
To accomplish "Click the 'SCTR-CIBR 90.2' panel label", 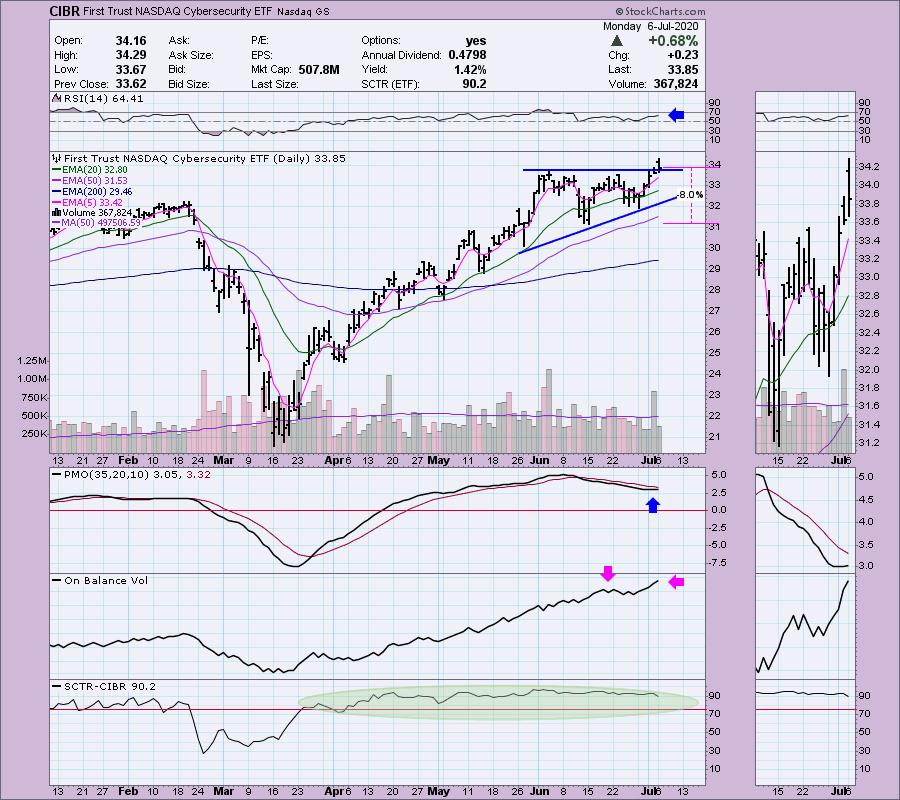I will click(x=104, y=686).
